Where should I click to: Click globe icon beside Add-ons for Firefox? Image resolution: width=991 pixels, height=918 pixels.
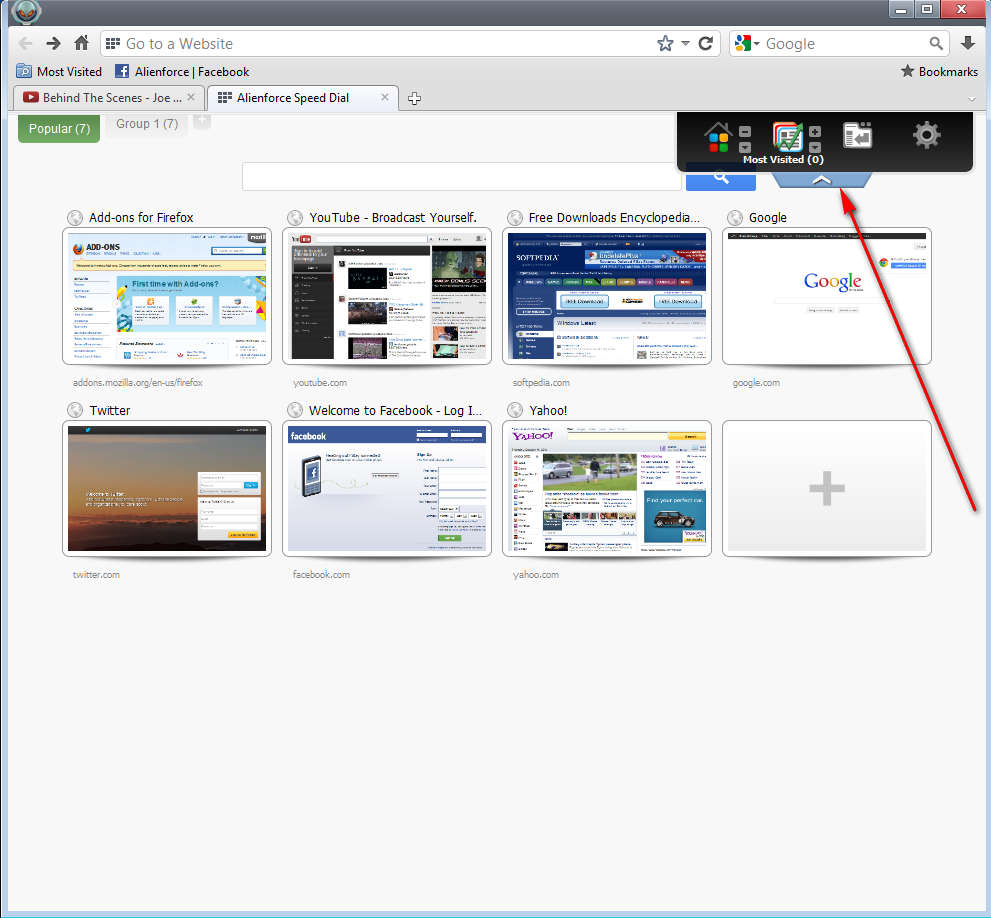(x=75, y=217)
